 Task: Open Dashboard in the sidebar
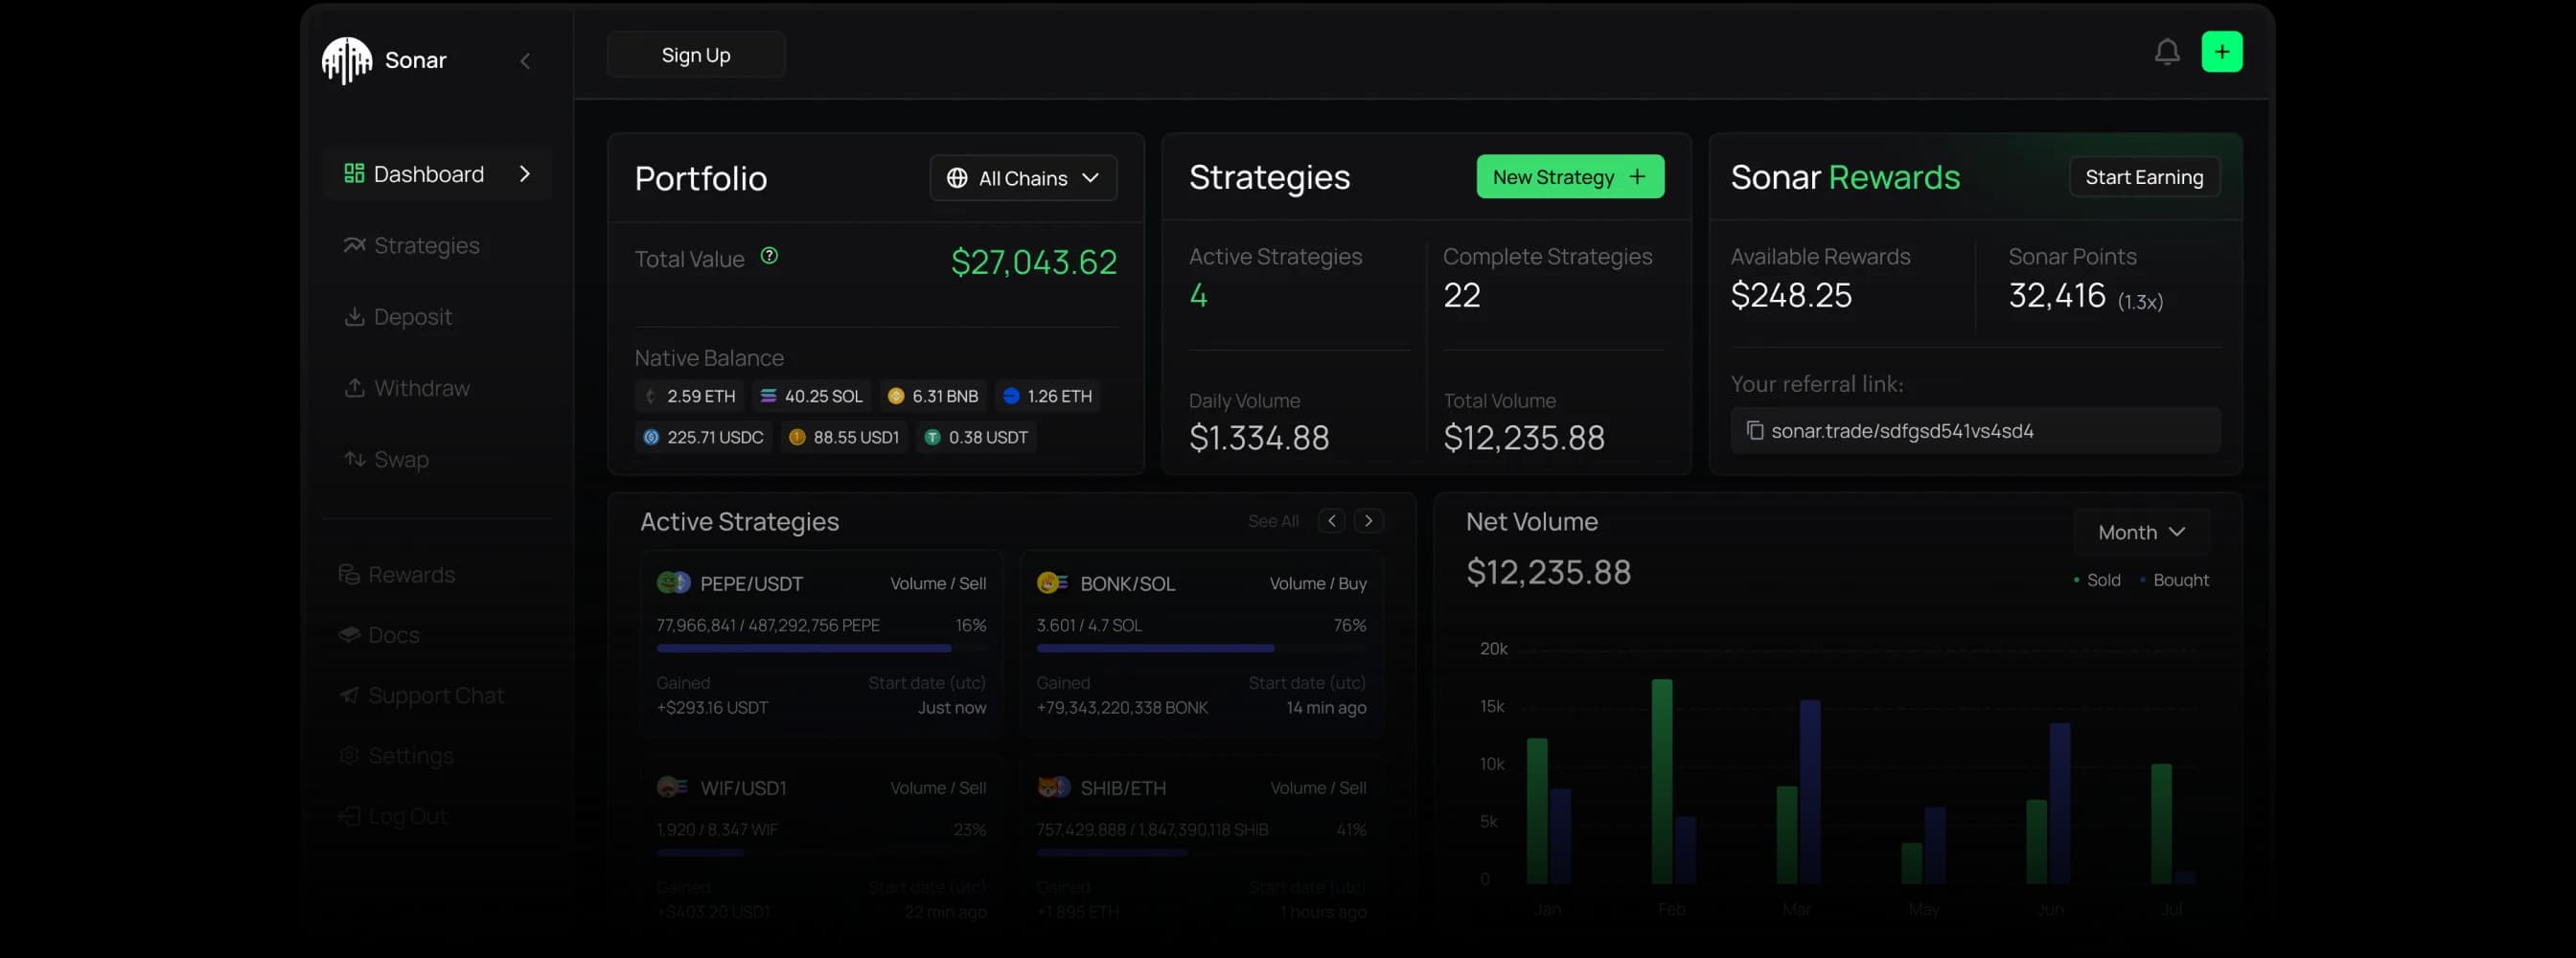coord(437,174)
